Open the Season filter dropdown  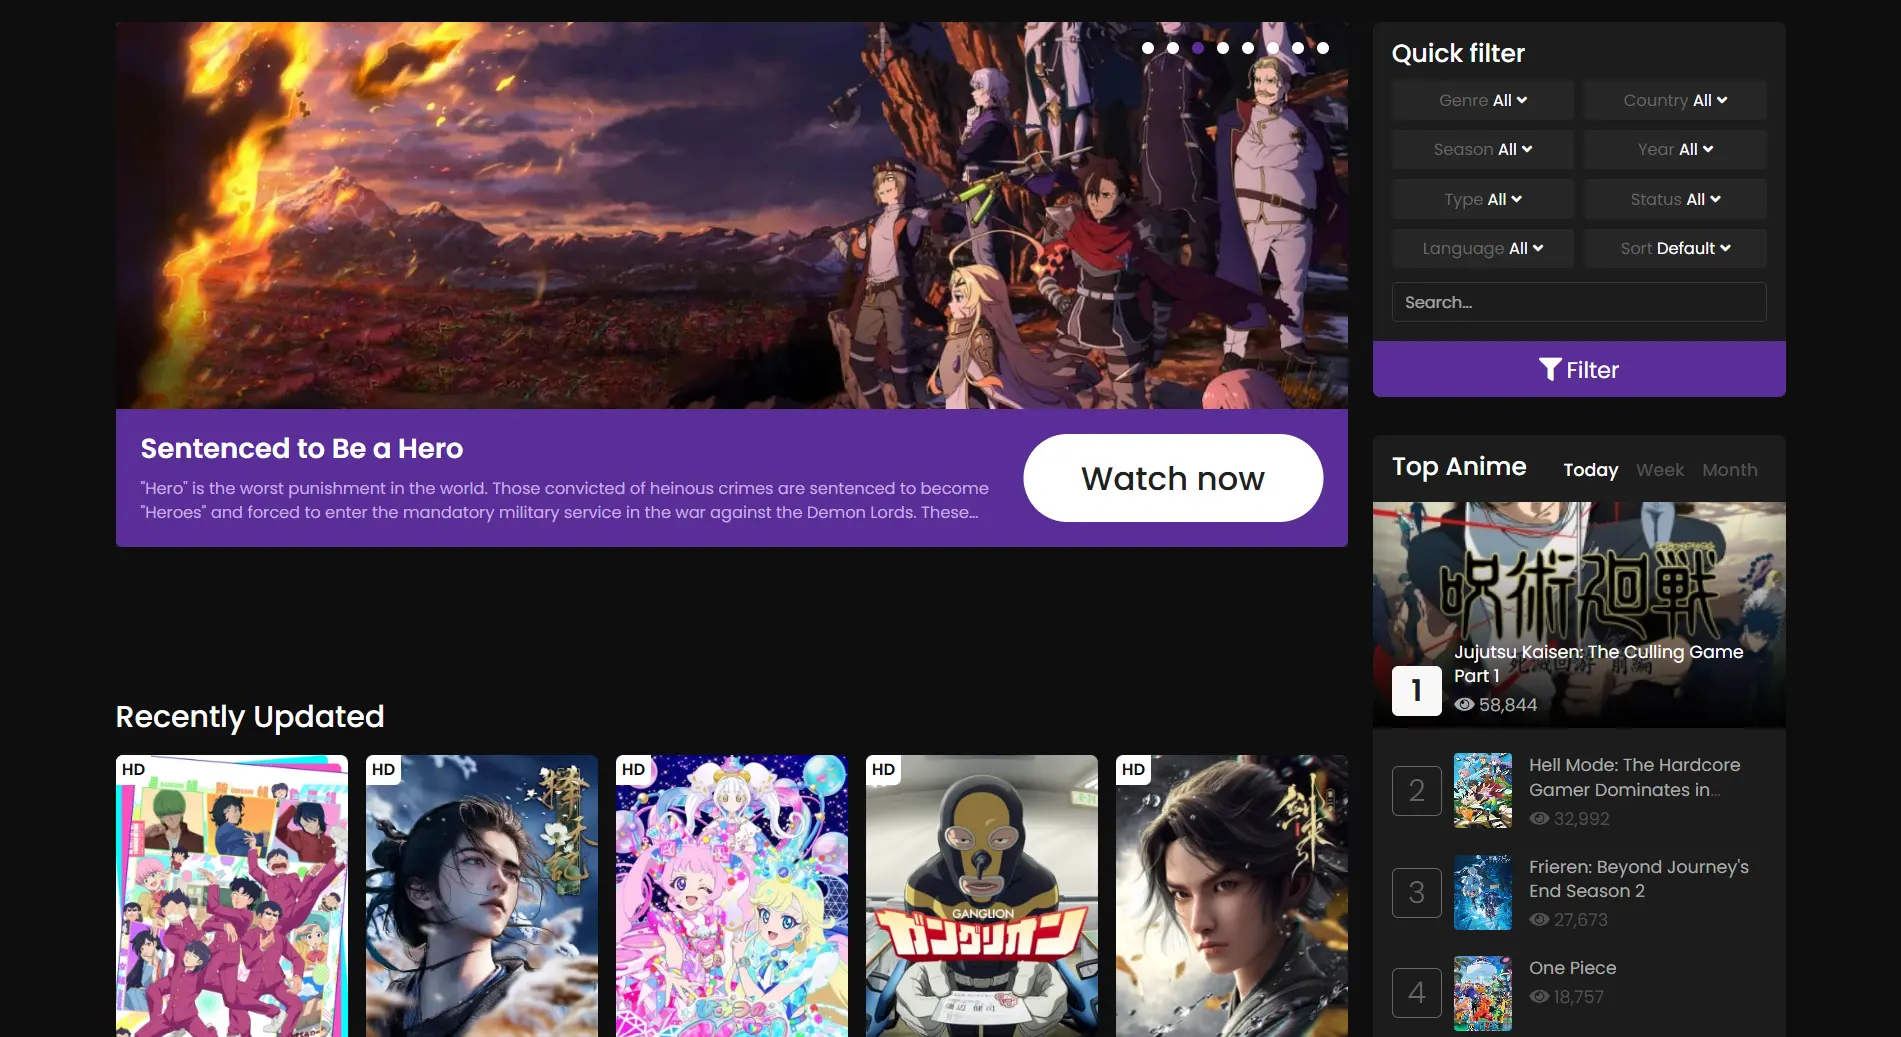1483,149
